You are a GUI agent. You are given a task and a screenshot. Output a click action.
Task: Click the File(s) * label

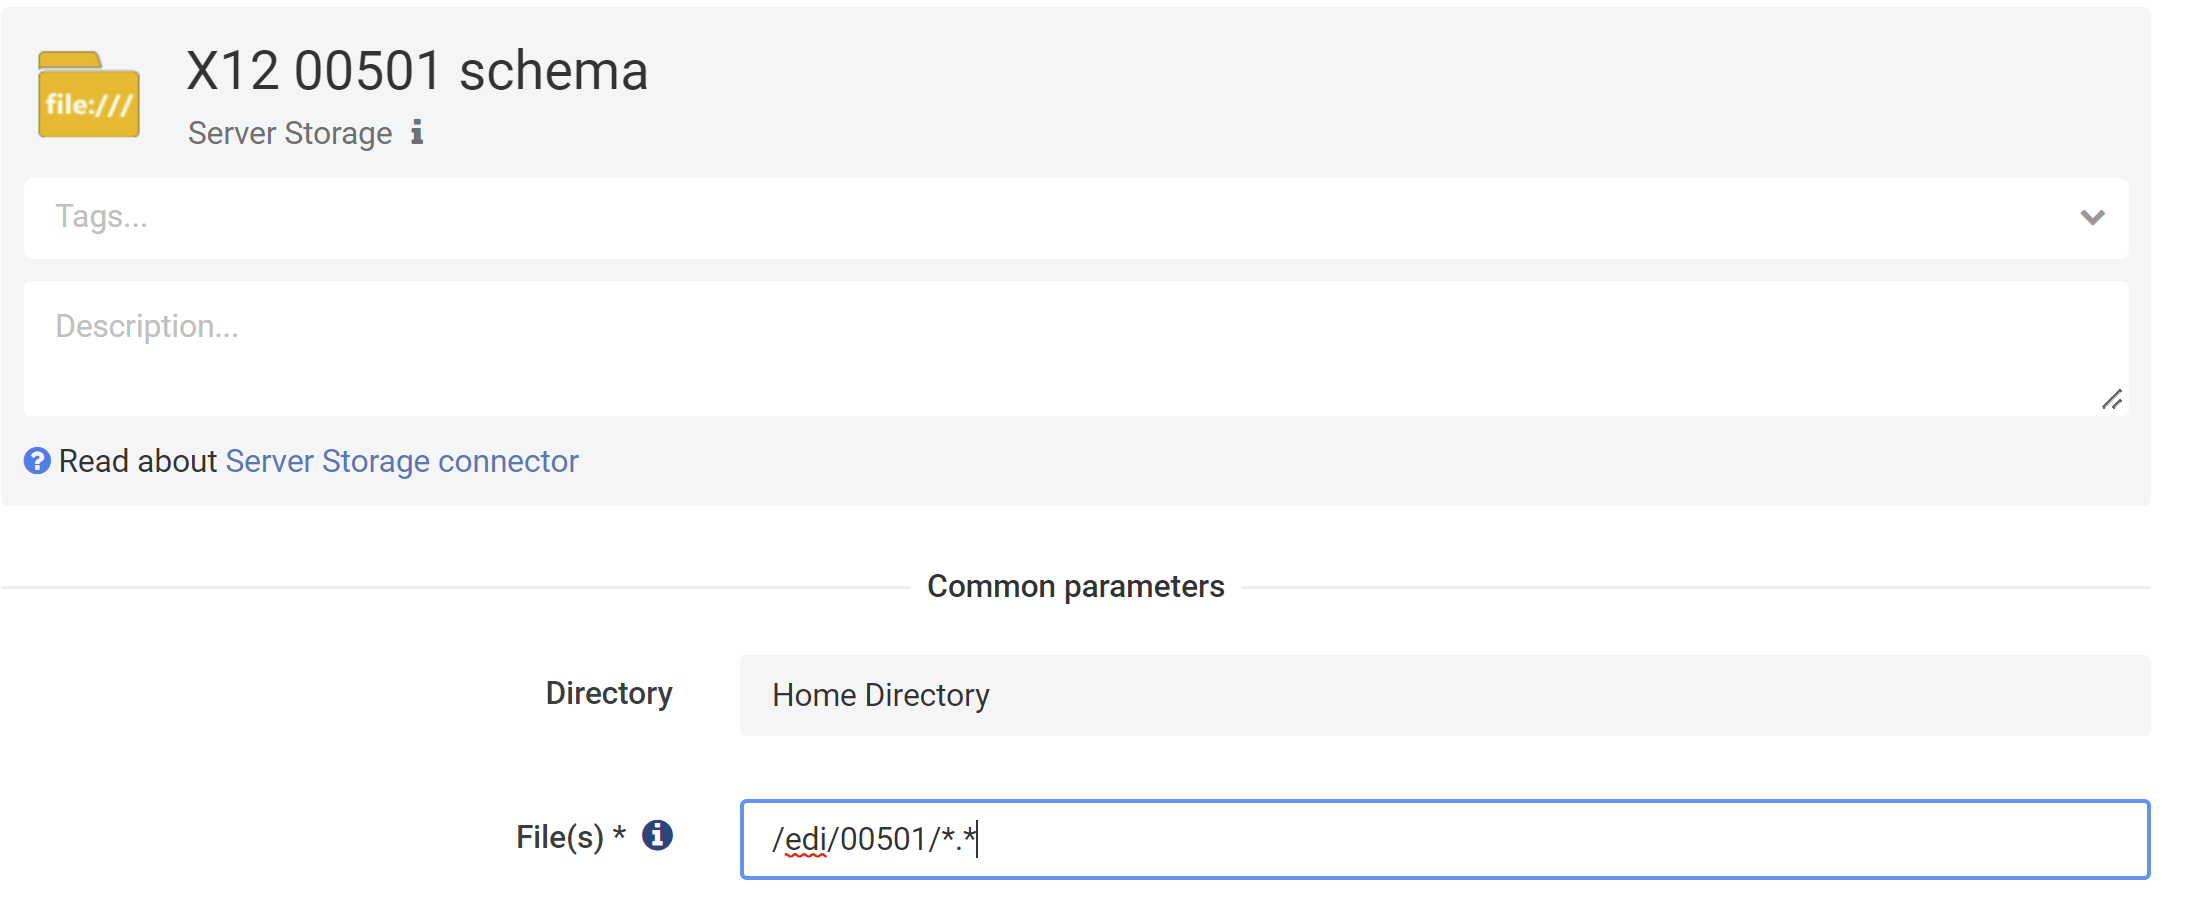tap(570, 837)
